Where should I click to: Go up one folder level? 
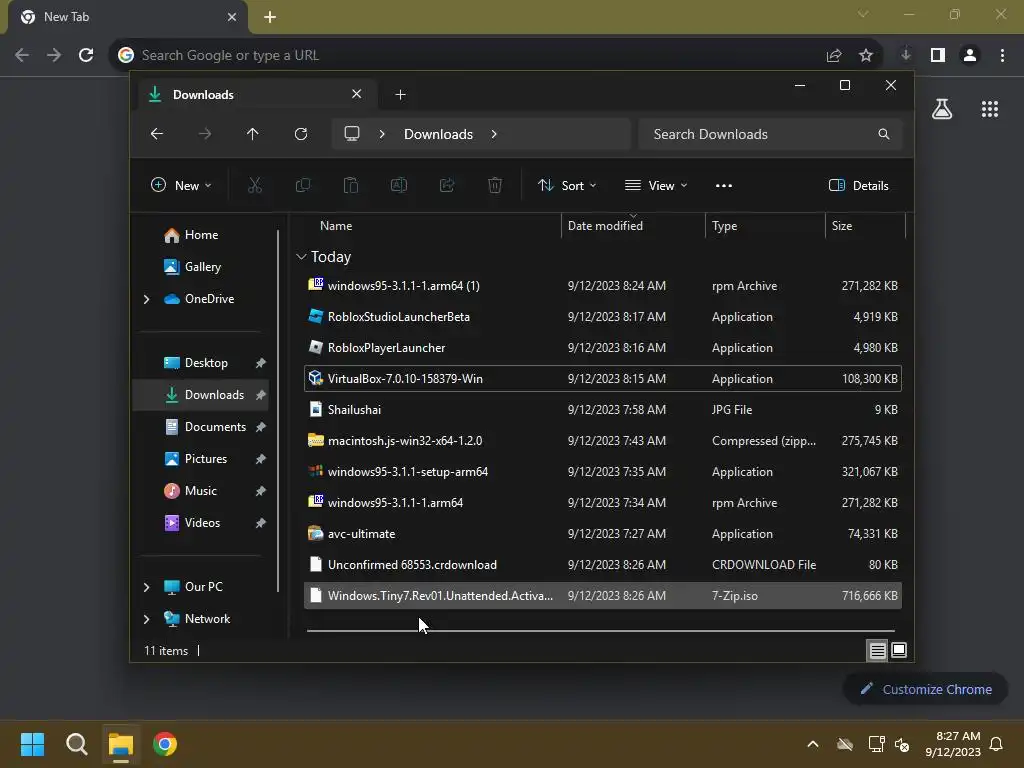pyautogui.click(x=253, y=134)
